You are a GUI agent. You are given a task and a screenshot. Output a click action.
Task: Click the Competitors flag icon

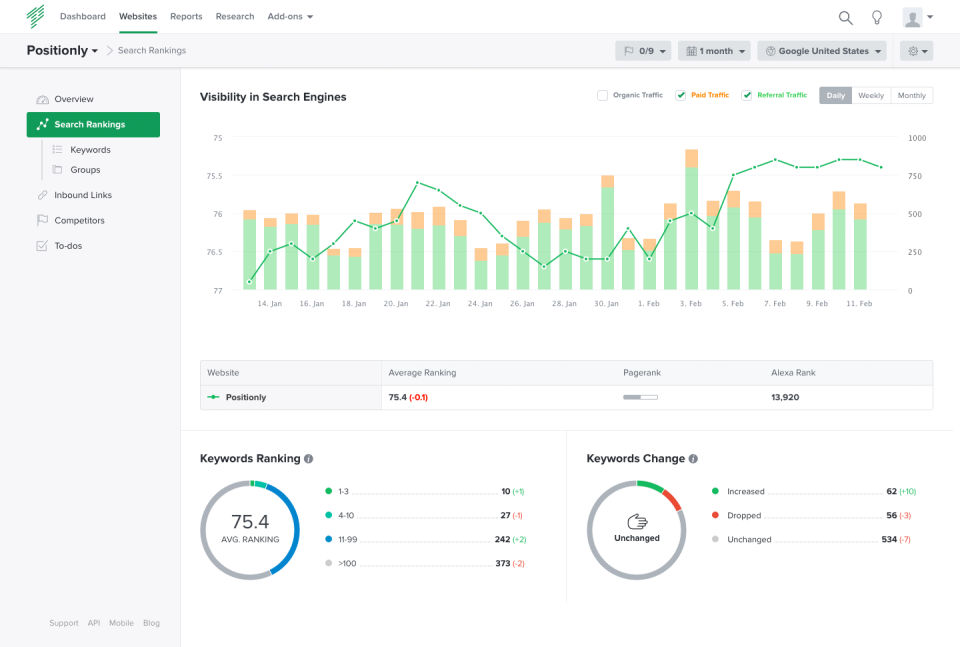[42, 220]
